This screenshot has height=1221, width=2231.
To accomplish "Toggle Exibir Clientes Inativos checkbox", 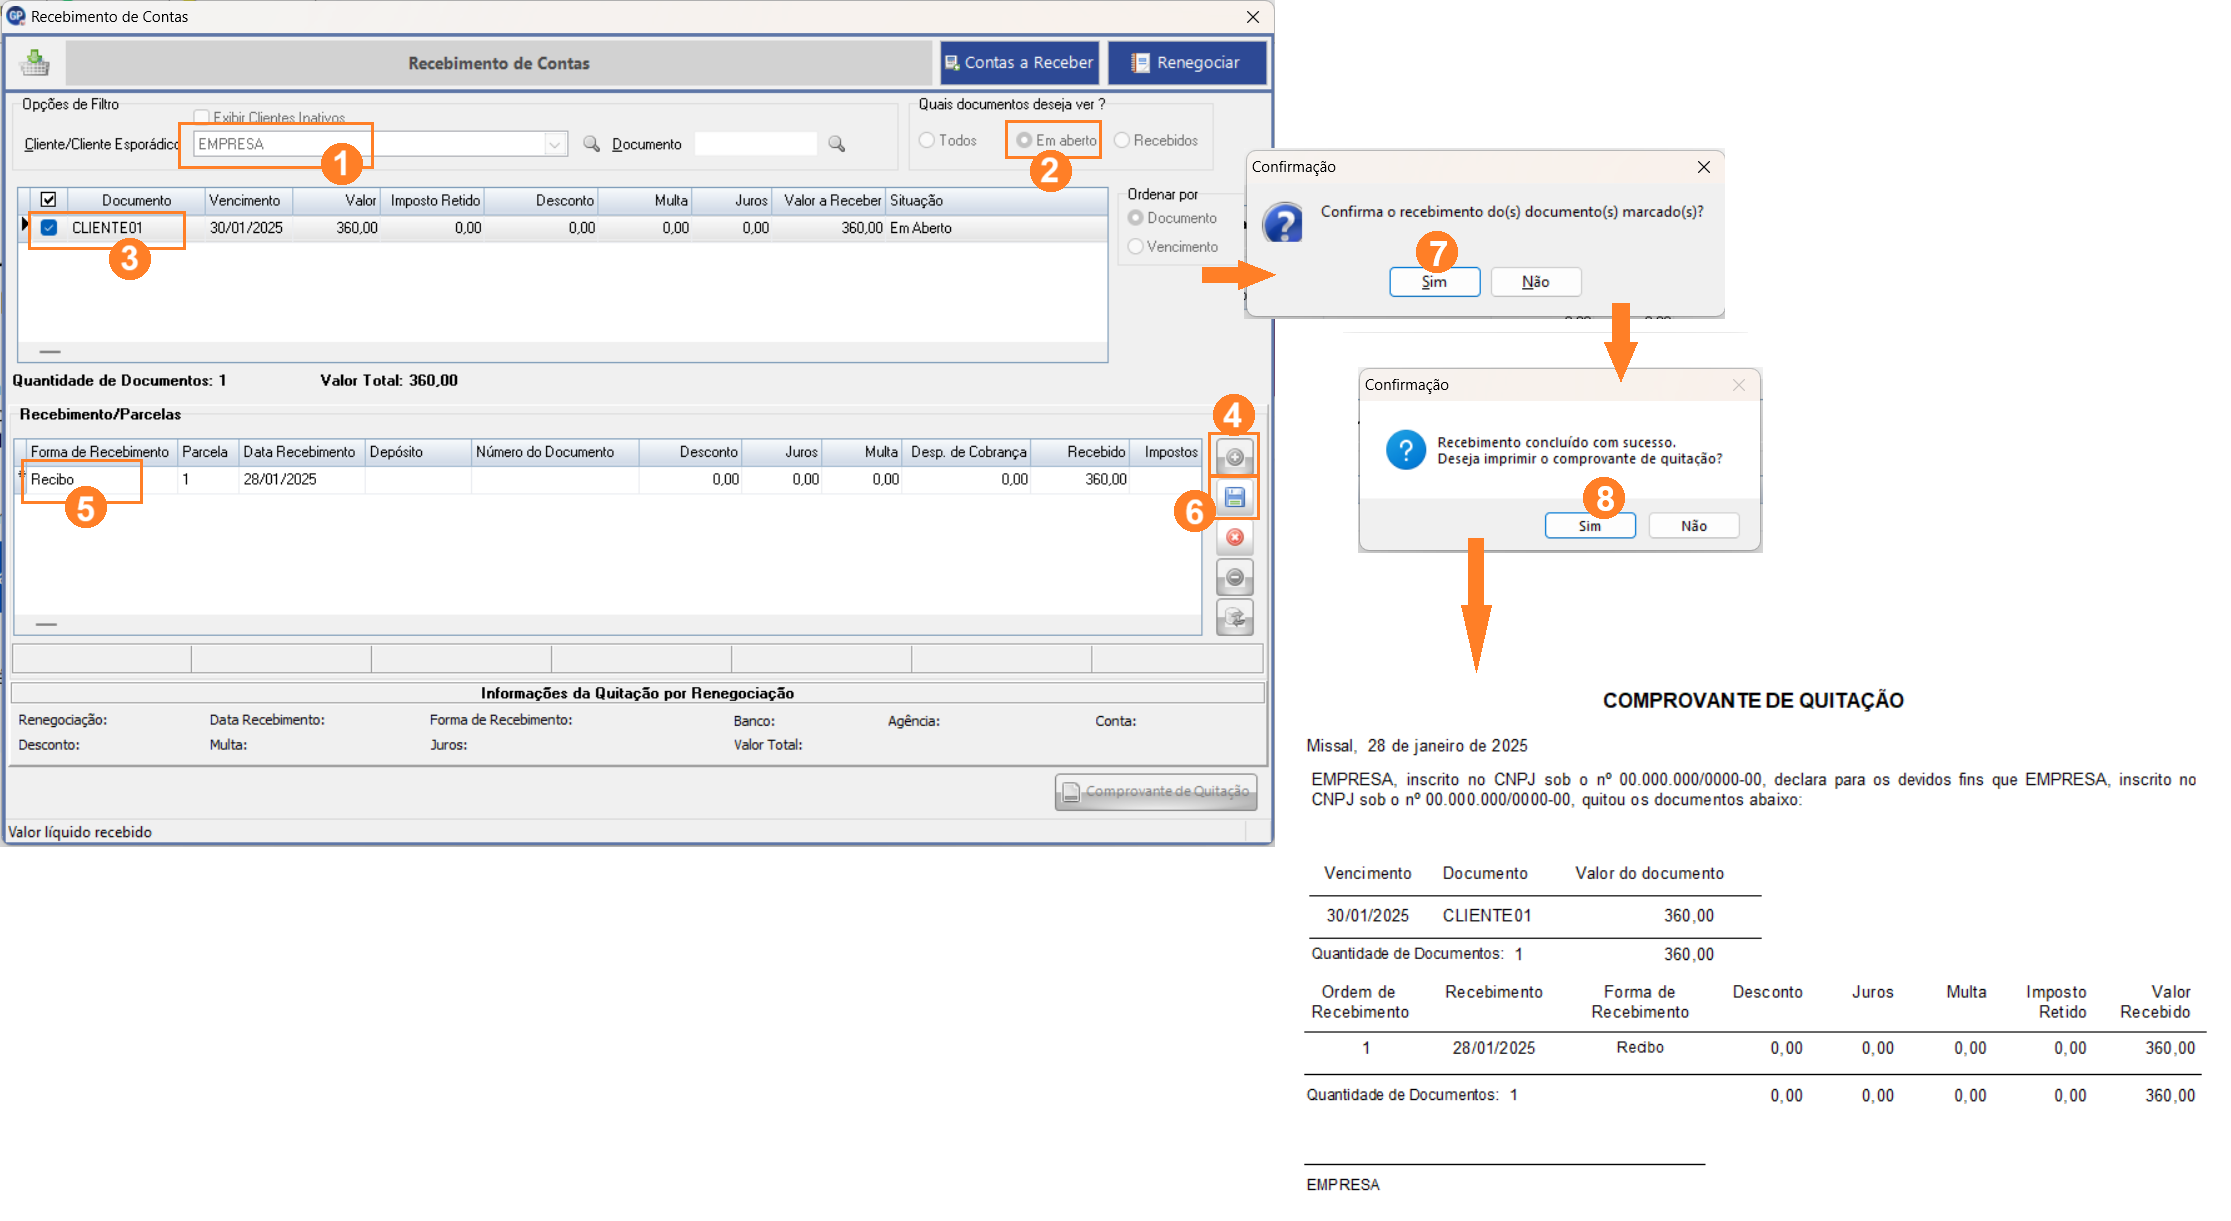I will click(x=201, y=117).
